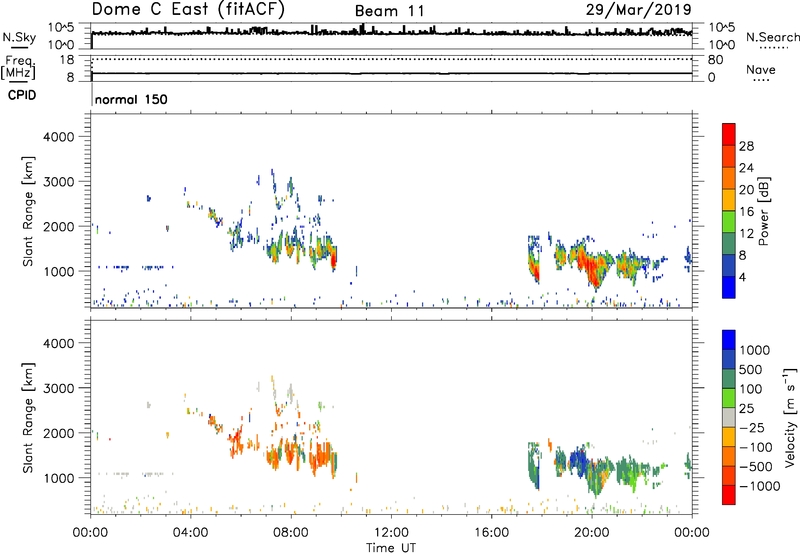Click the light green segment of the power colorbar
The height and width of the screenshot is (554, 800).
coord(729,221)
